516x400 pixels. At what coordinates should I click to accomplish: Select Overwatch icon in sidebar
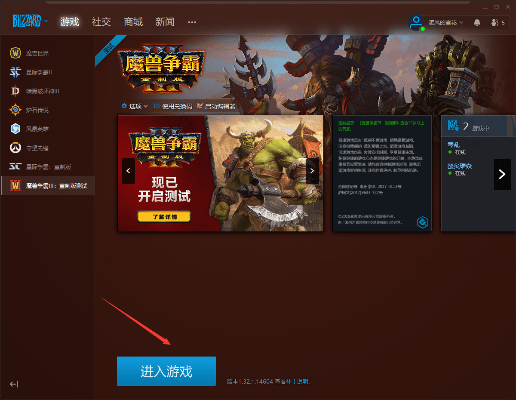click(15, 147)
